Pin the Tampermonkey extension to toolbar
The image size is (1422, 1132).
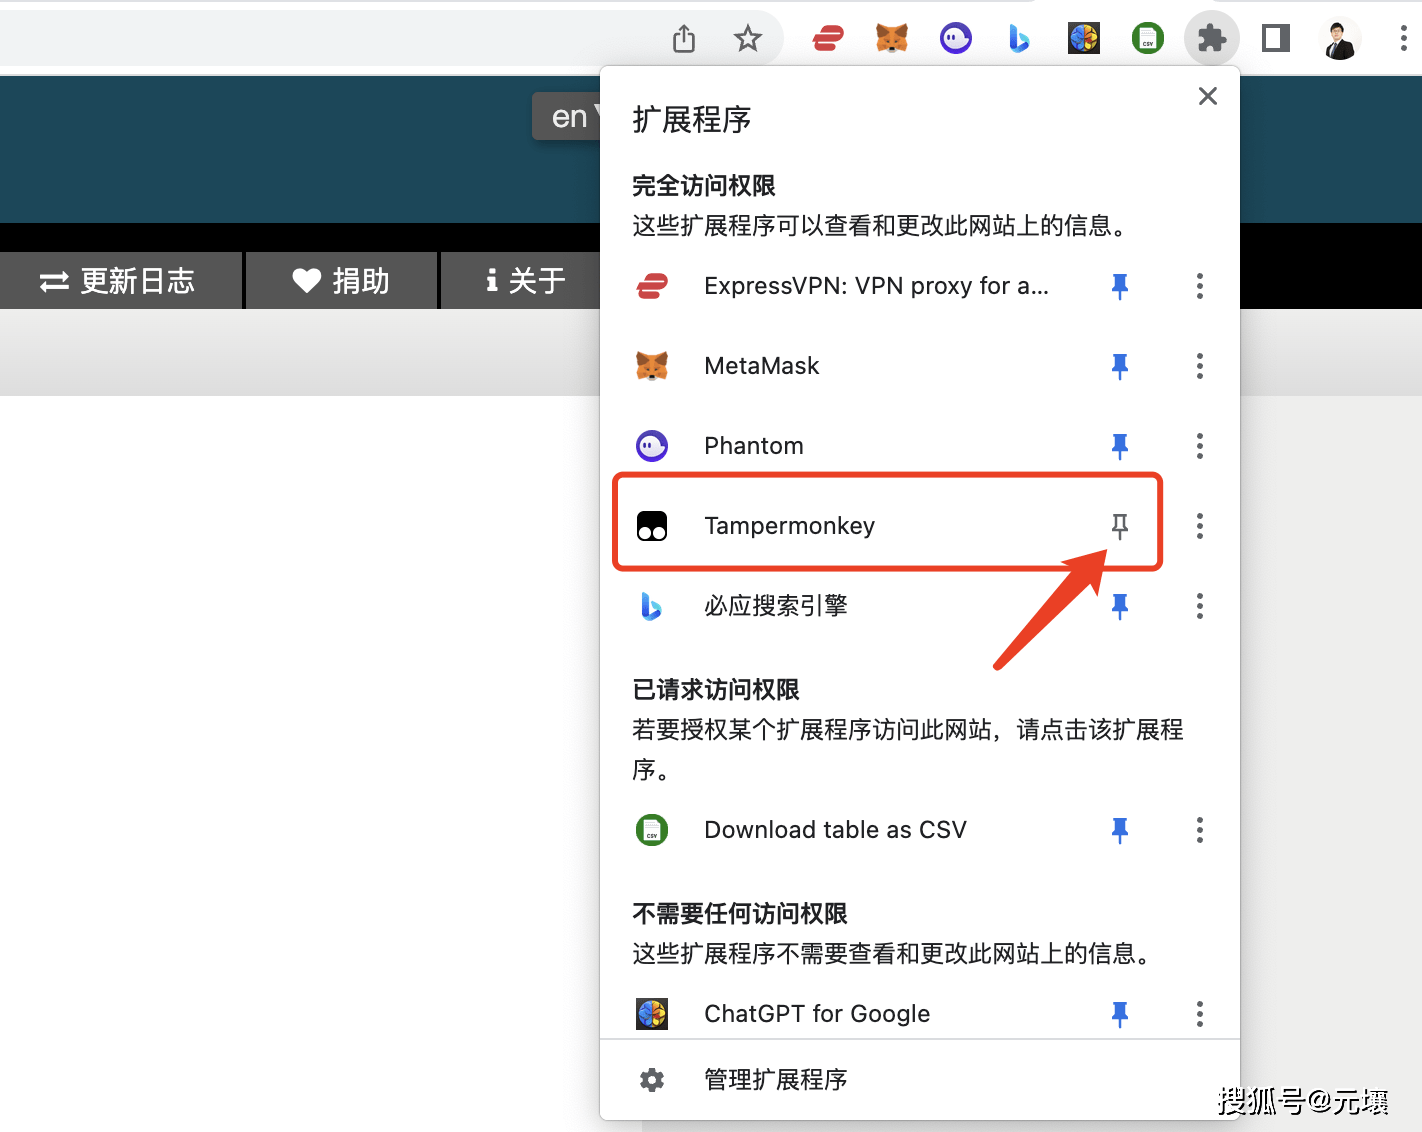click(x=1120, y=525)
